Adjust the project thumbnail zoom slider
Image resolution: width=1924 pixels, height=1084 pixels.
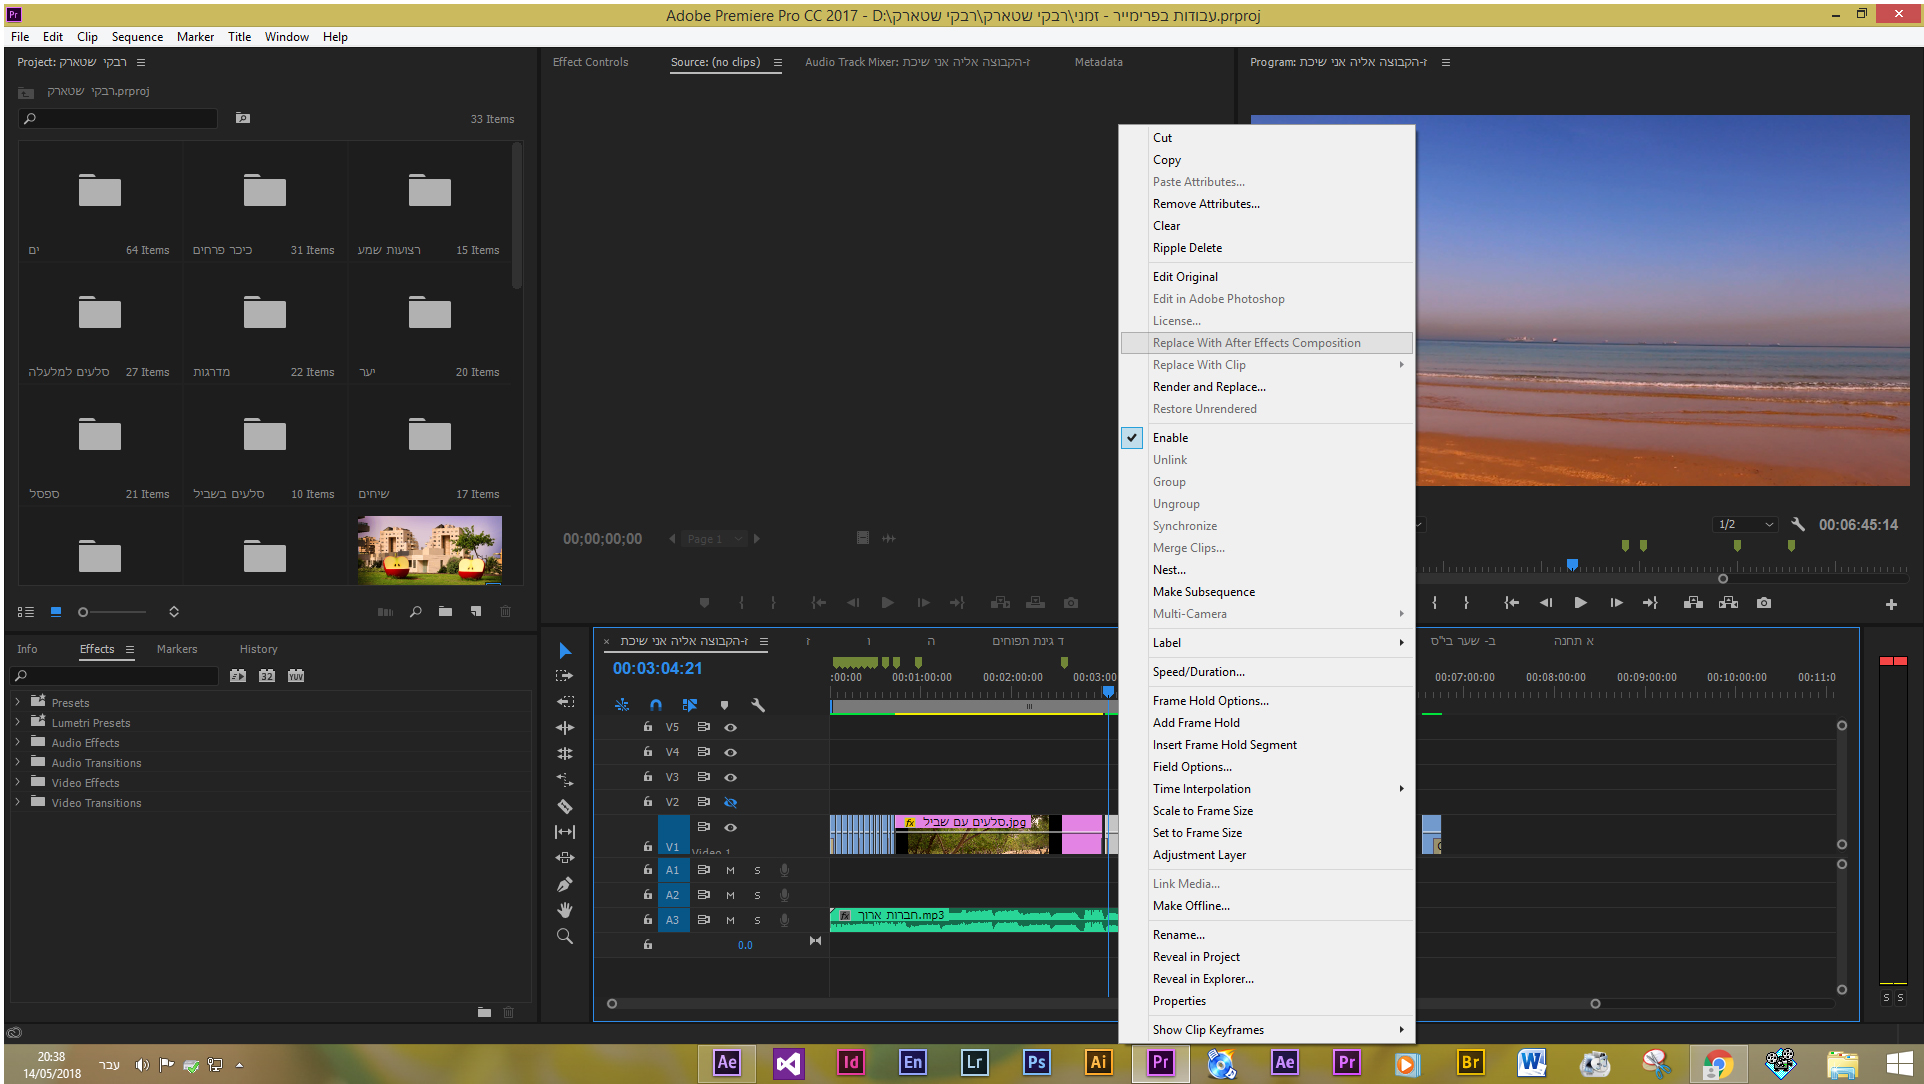click(84, 612)
